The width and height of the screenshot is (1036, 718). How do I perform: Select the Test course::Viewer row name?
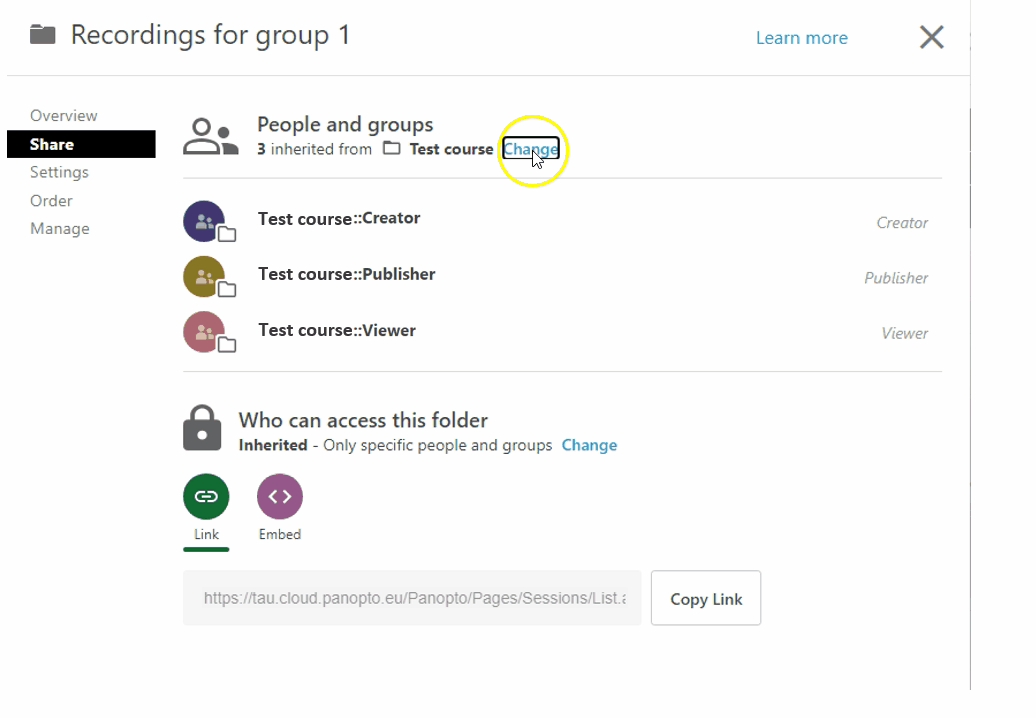pos(337,330)
